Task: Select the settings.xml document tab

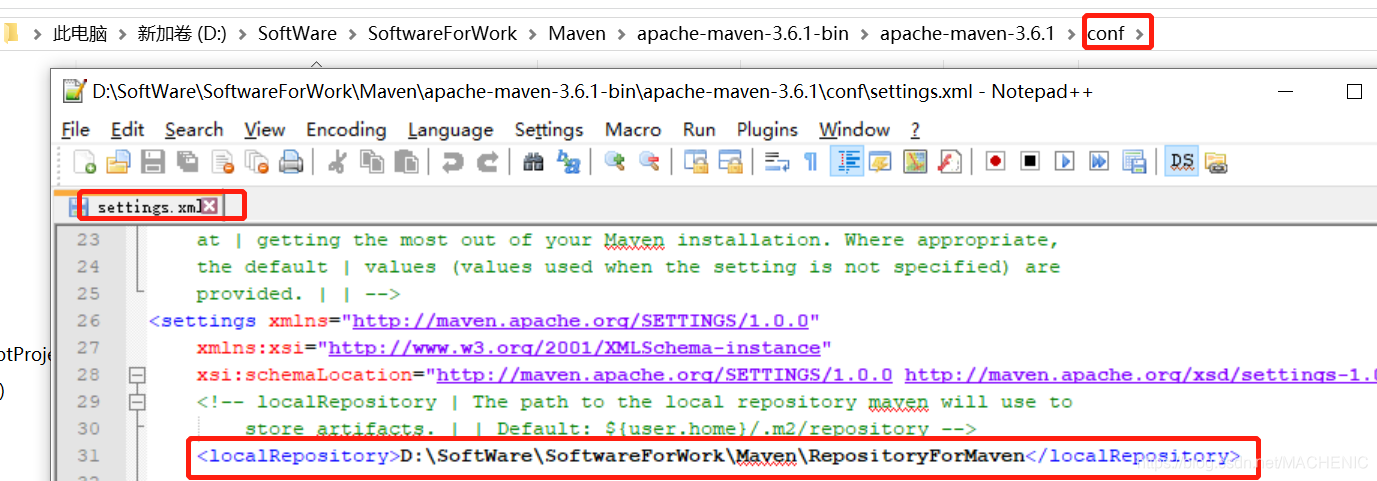Action: (142, 207)
